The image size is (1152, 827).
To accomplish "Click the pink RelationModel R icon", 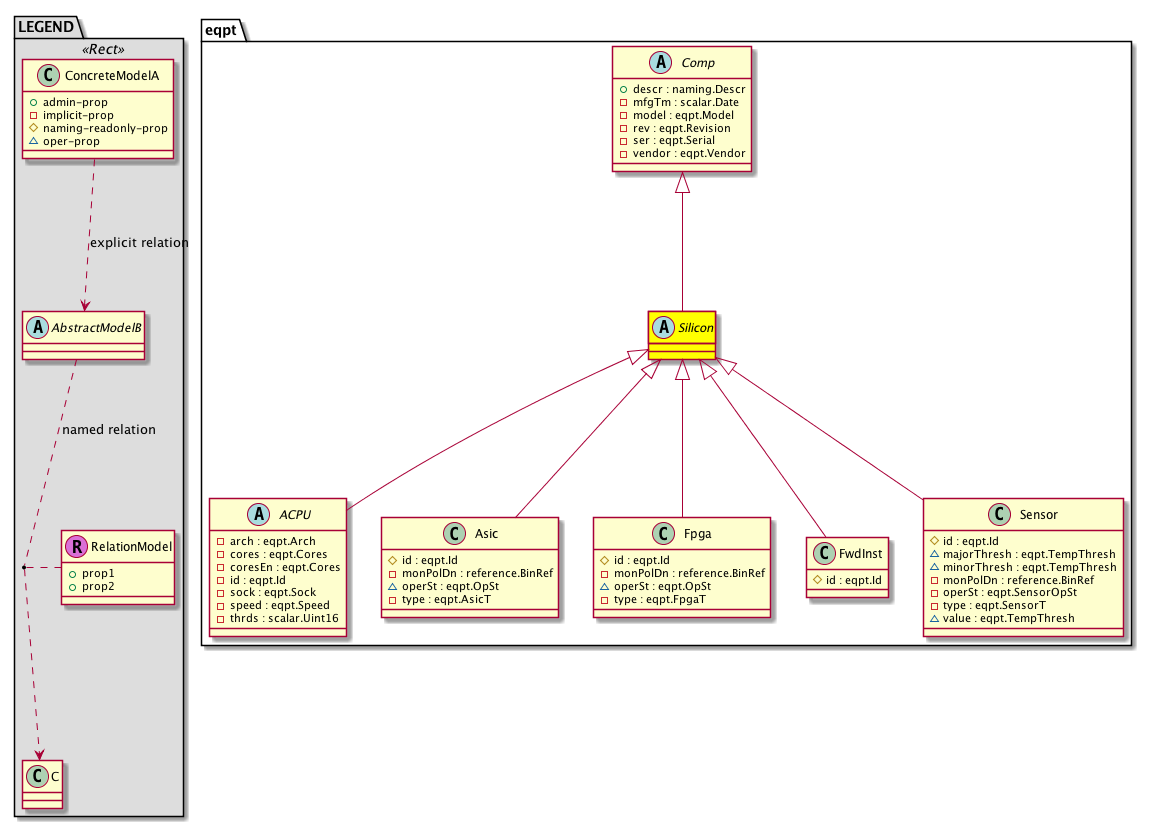I will 76,547.
